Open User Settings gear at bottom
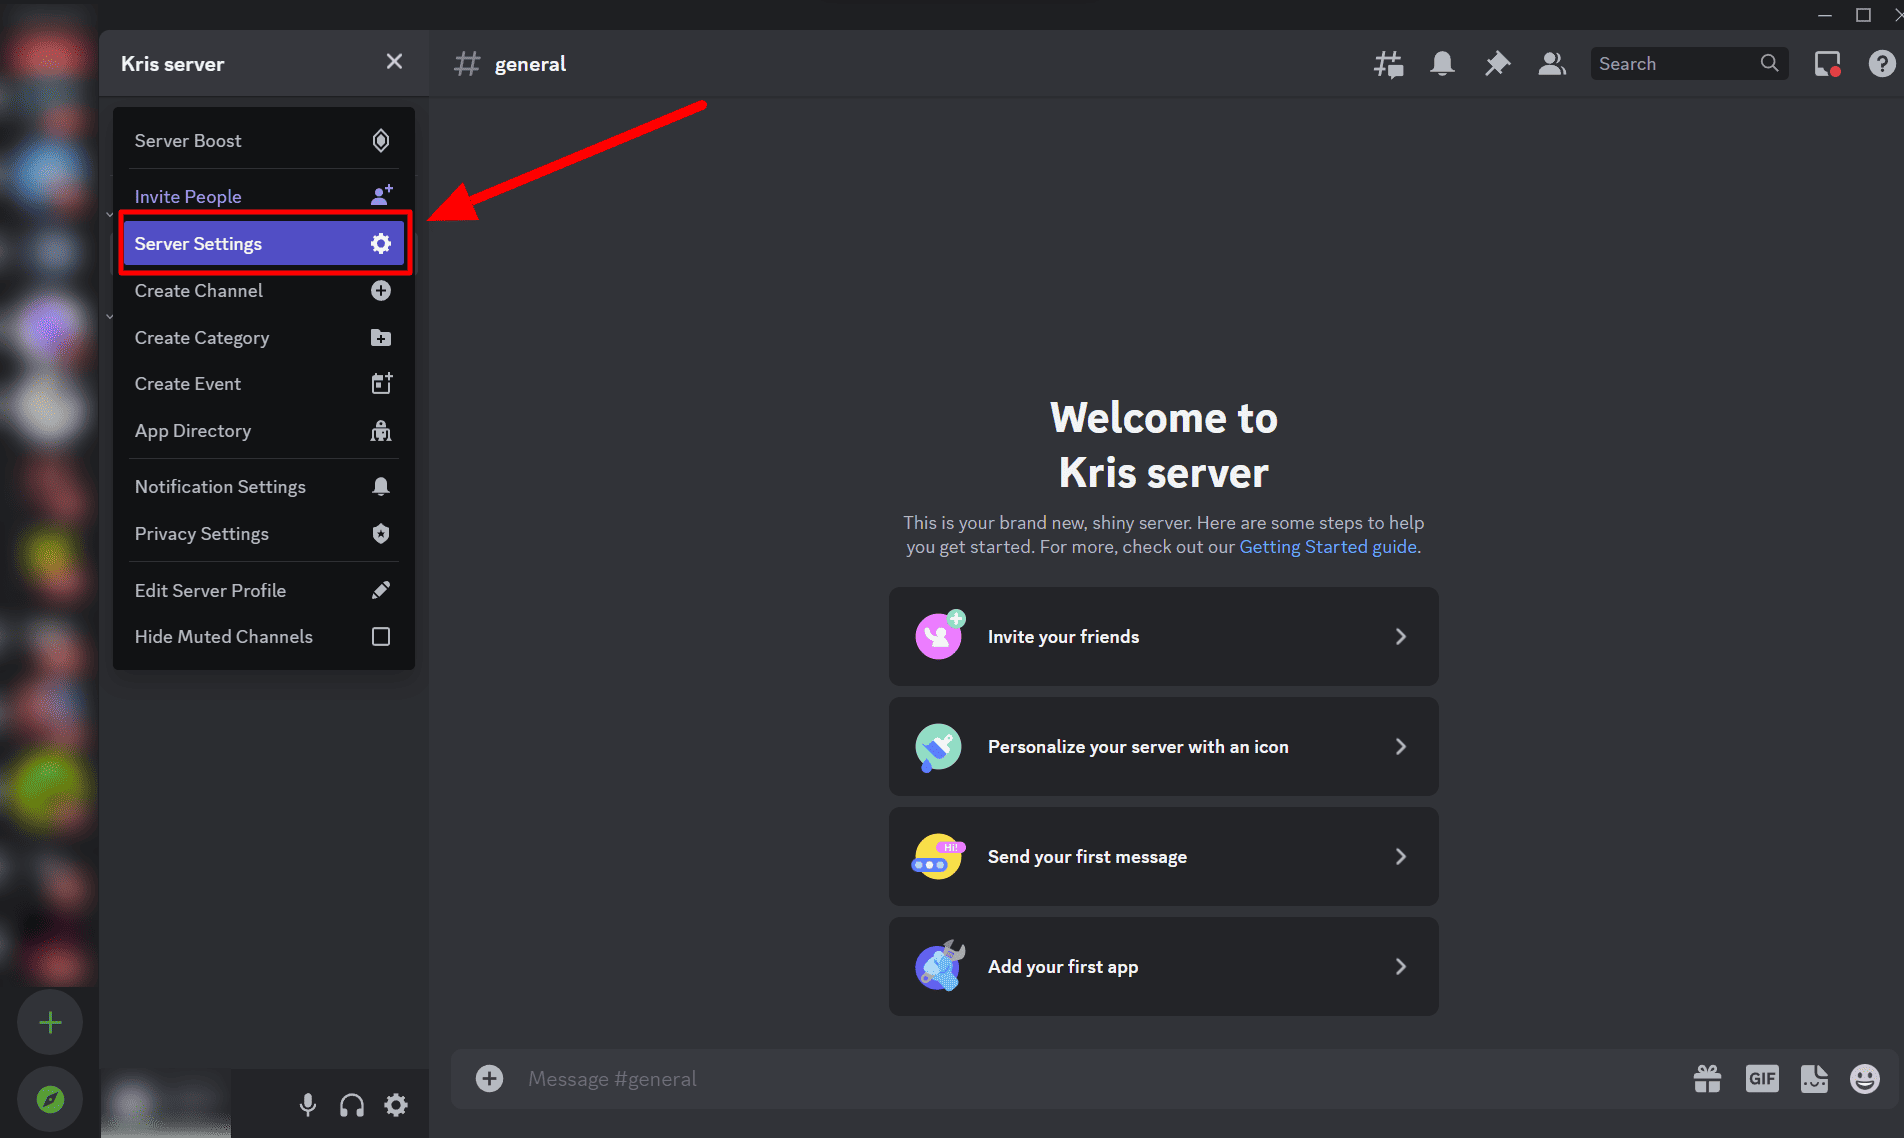 click(396, 1105)
